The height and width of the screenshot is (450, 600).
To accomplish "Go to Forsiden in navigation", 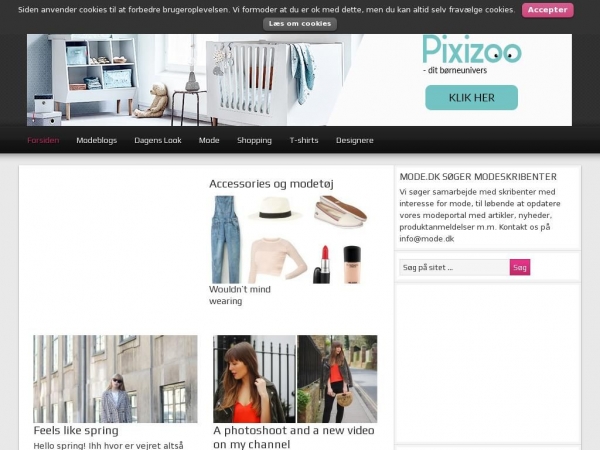I will (x=43, y=140).
